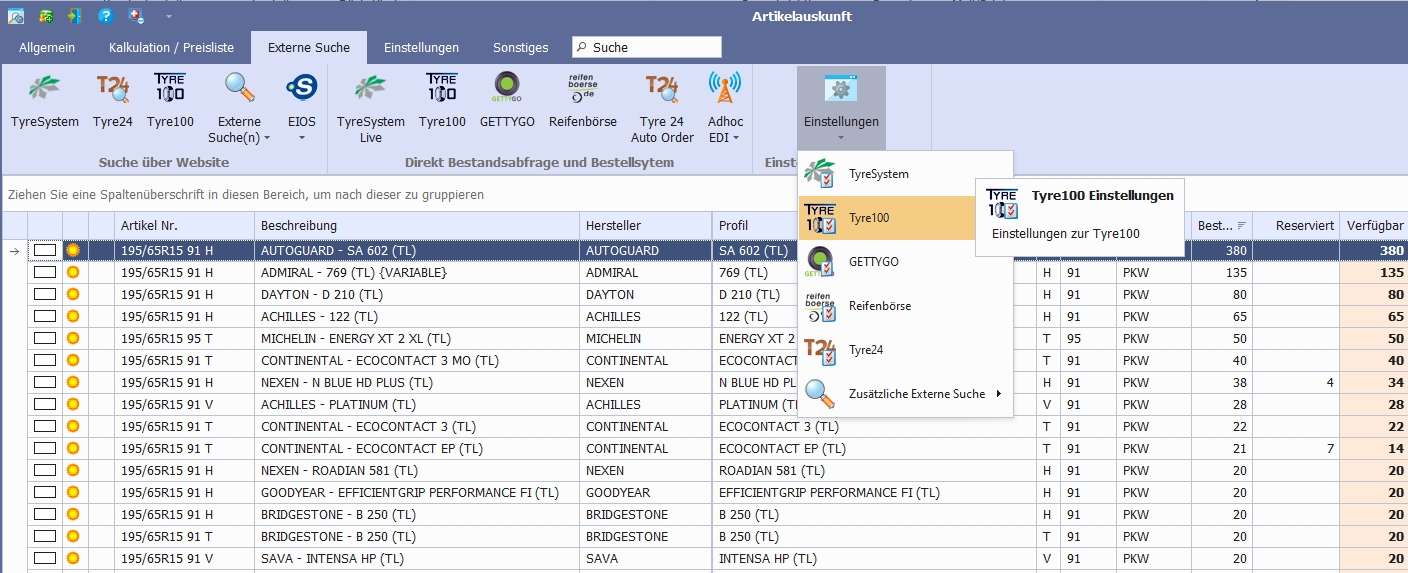Choose Tyre100 in the settings dropdown menu
The width and height of the screenshot is (1408, 573).
point(886,218)
